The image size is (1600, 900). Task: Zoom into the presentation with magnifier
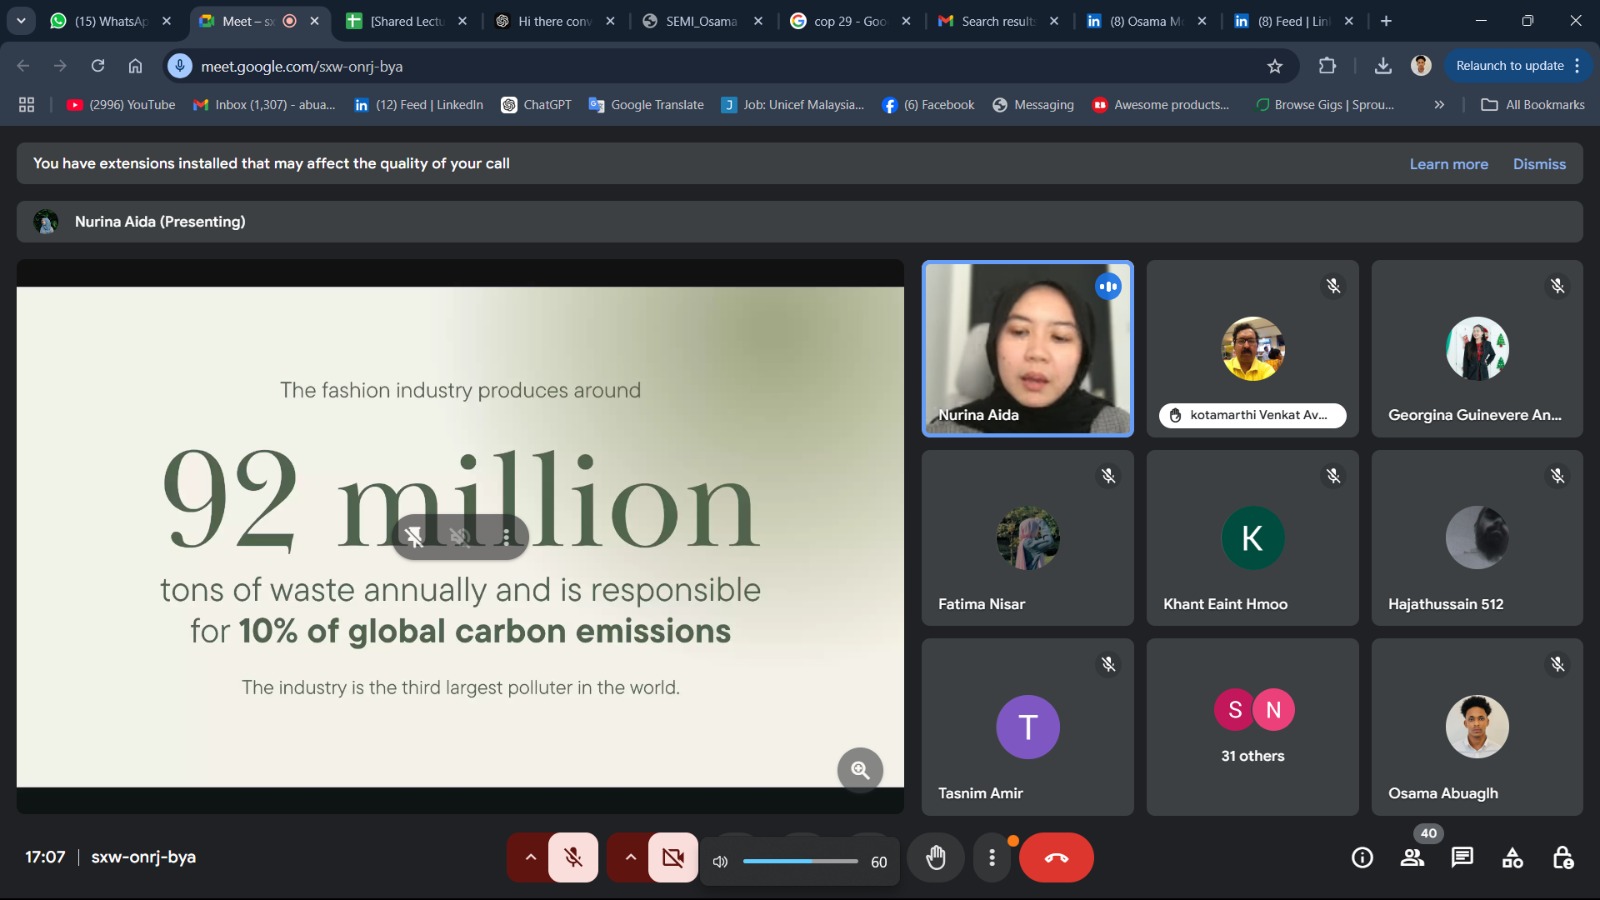pyautogui.click(x=860, y=770)
